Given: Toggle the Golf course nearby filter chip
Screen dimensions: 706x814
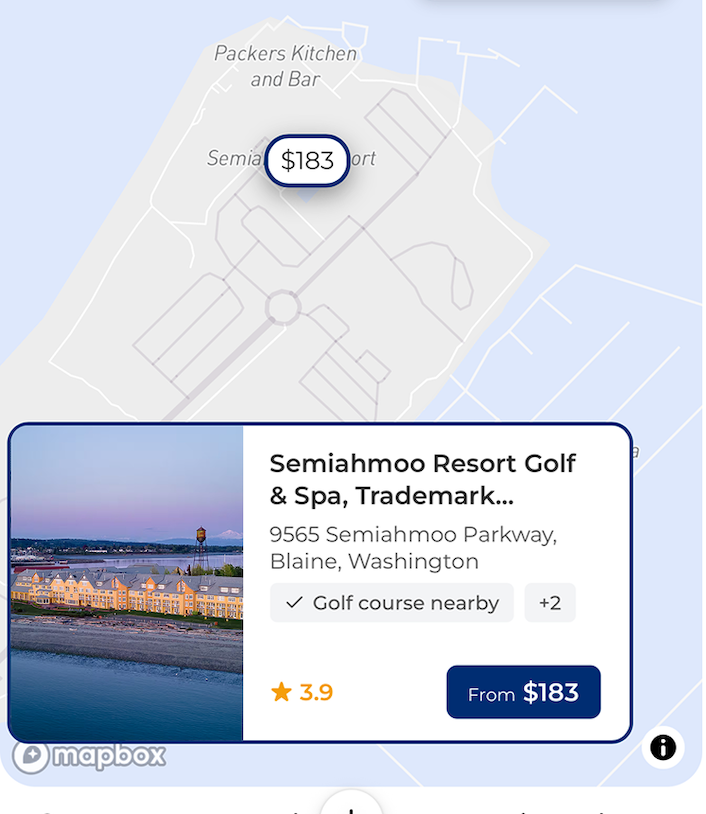Looking at the screenshot, I should tap(391, 603).
